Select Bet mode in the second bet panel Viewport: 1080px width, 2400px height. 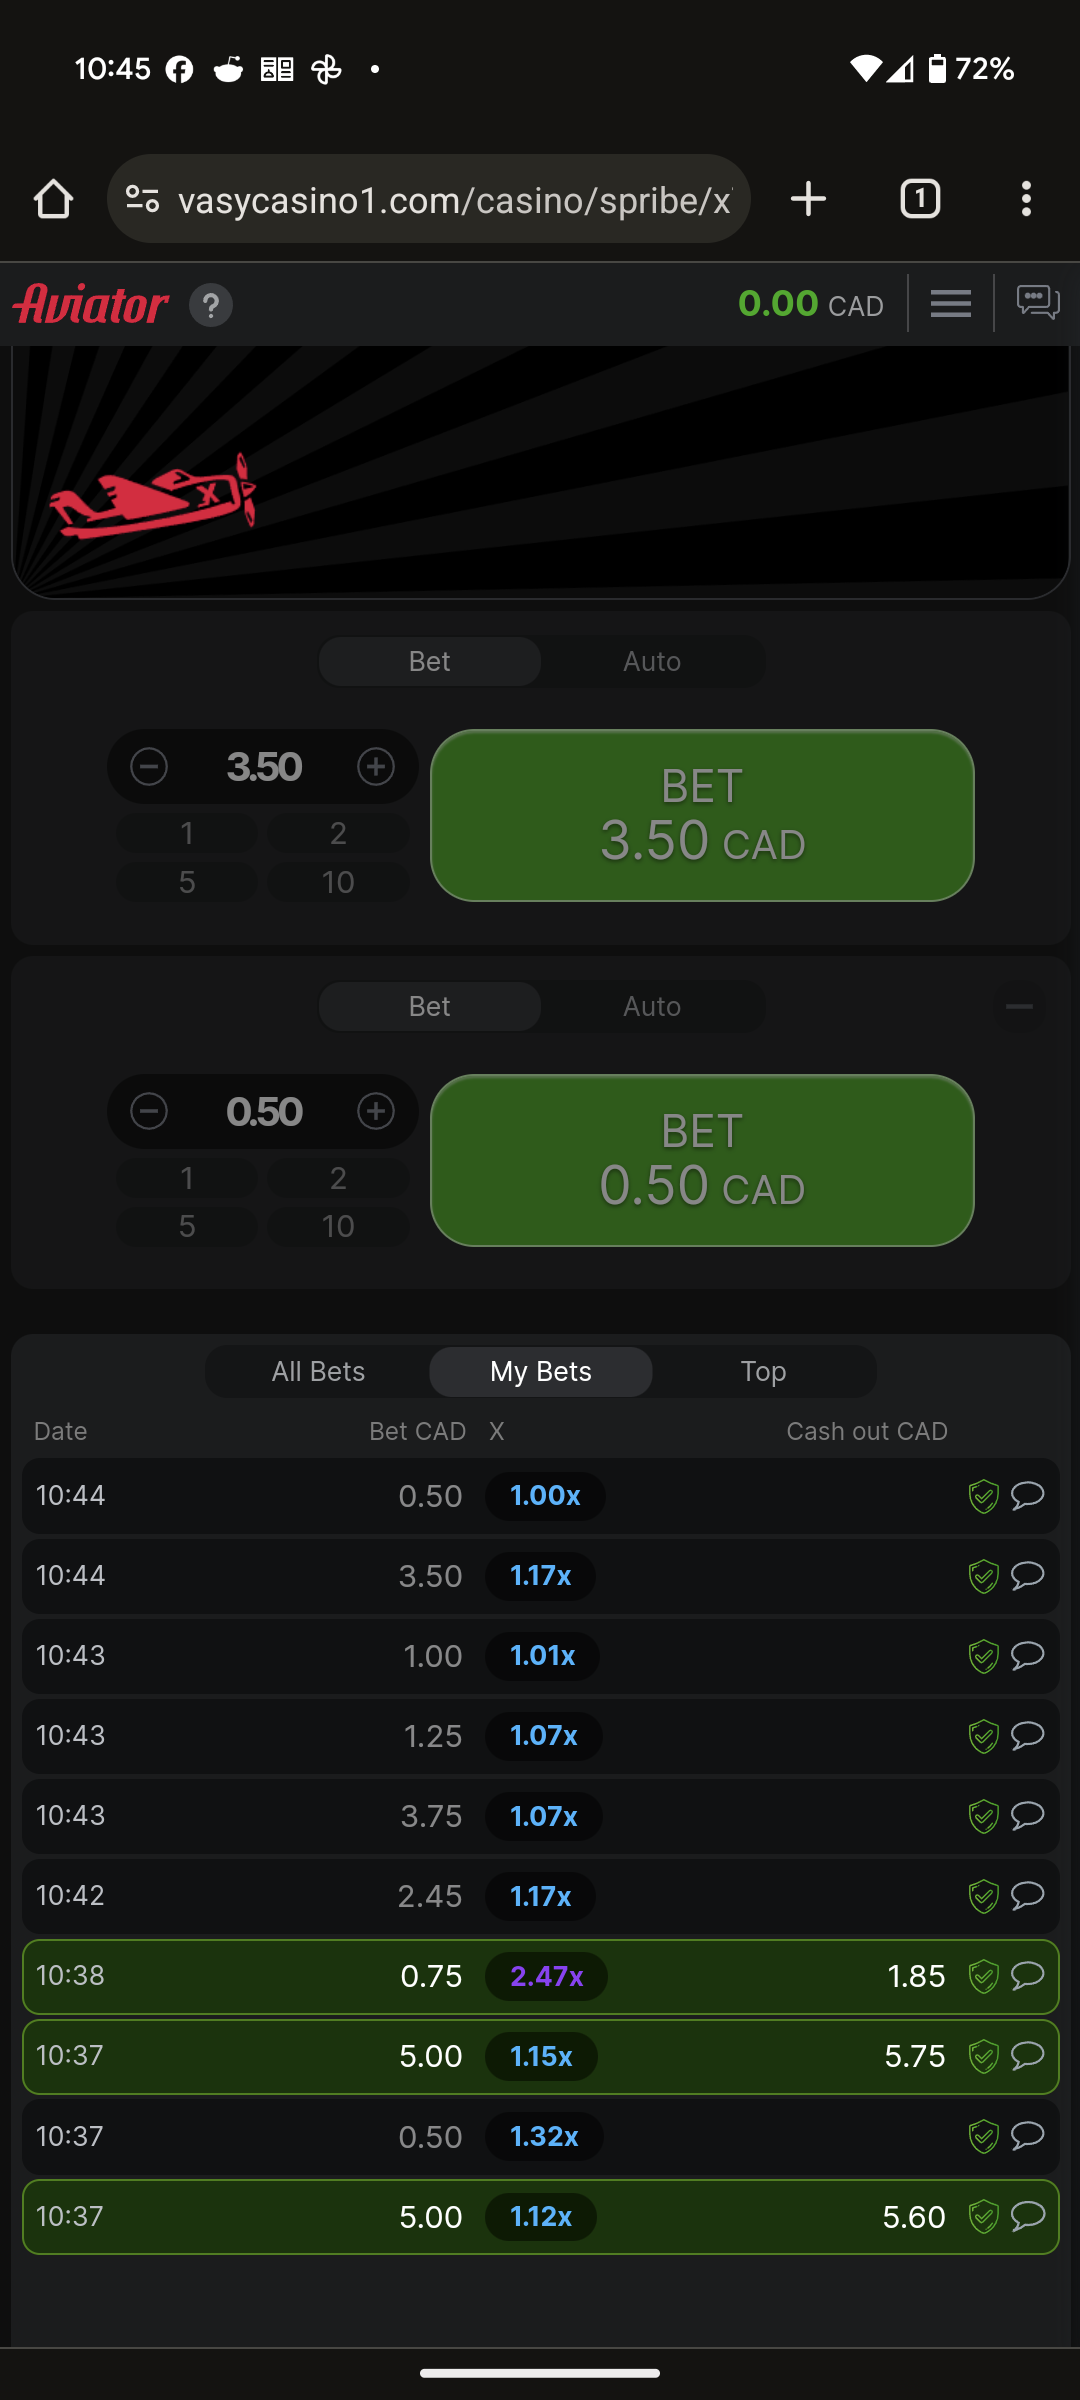click(430, 1007)
